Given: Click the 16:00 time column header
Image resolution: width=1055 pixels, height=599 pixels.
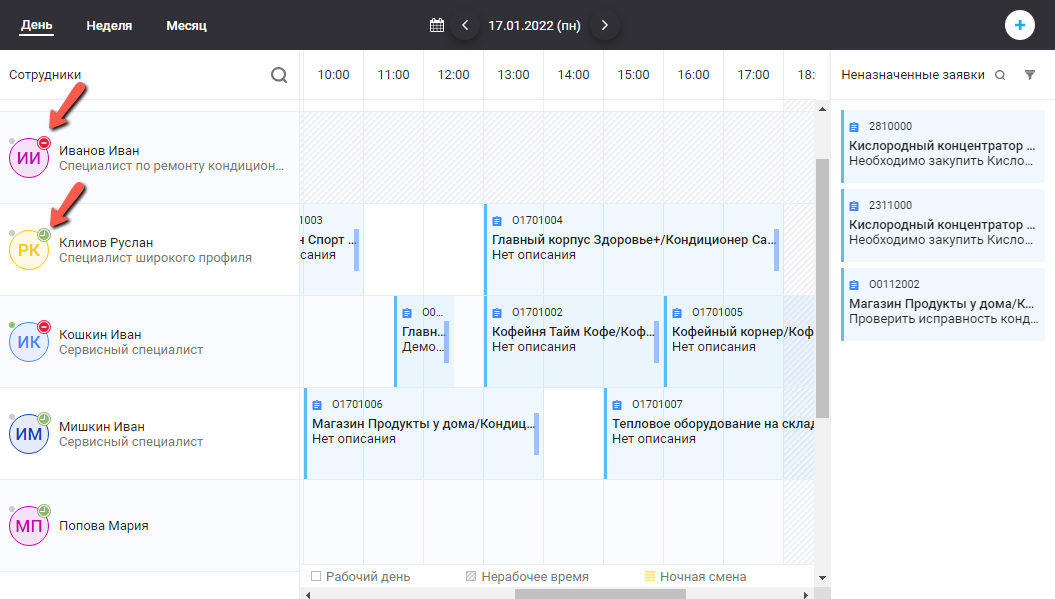Looking at the screenshot, I should click(694, 75).
